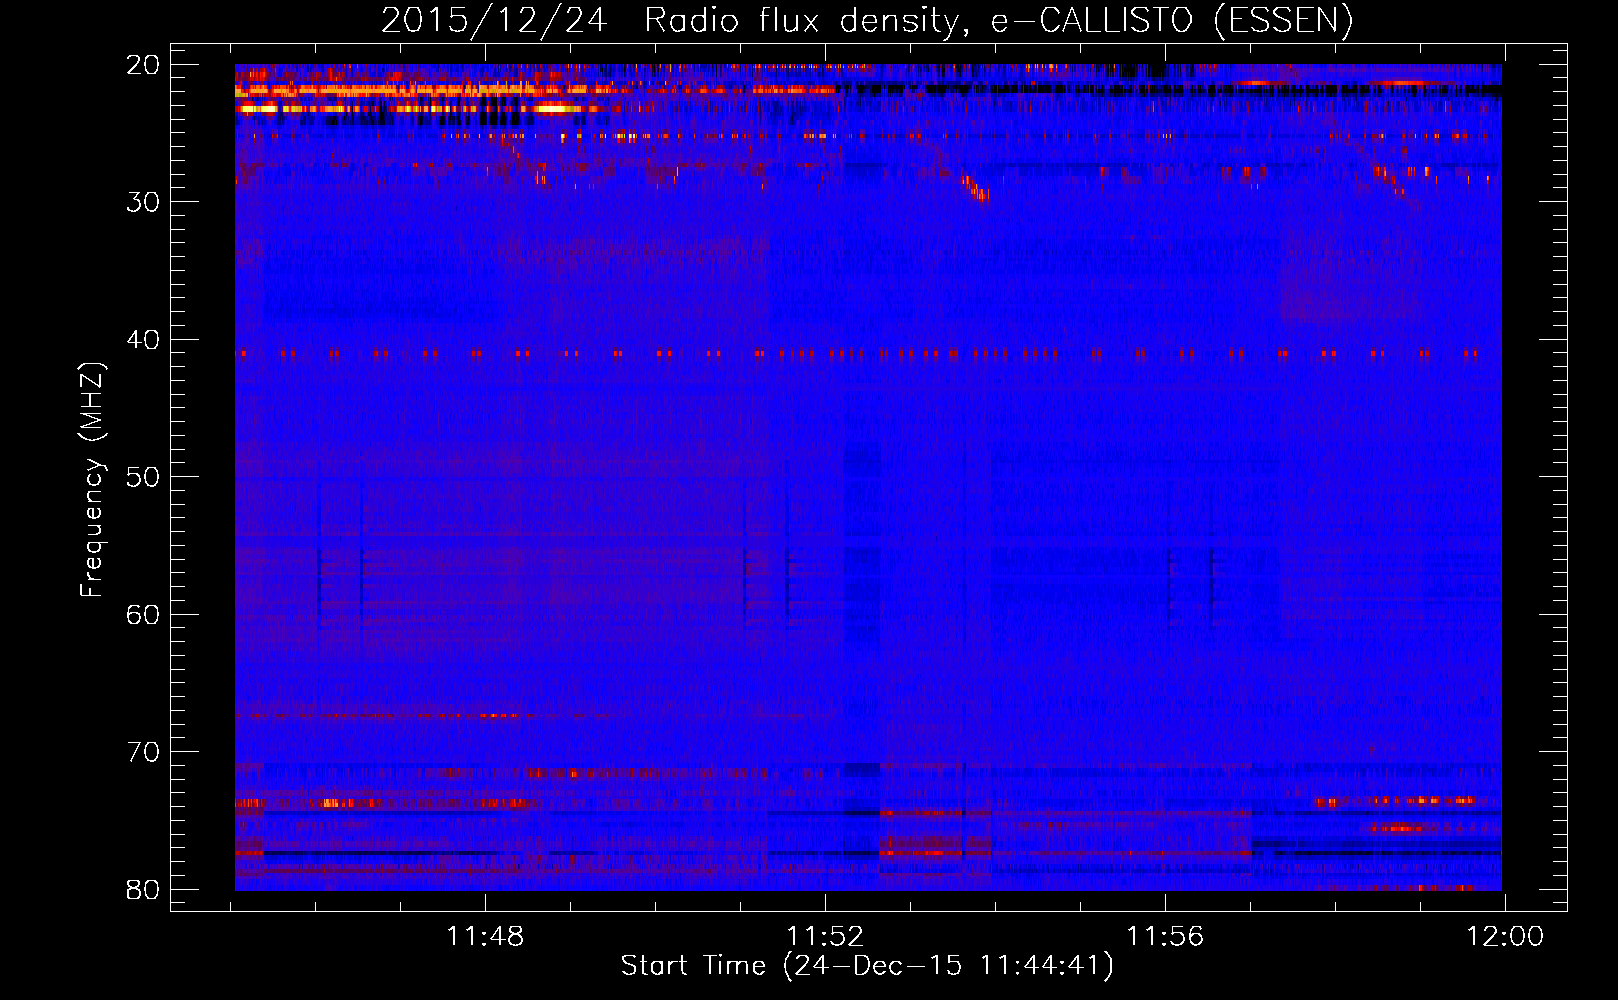1618x1000 pixels.
Task: Click the 50 MHz frequency tick label
Action: coord(144,477)
